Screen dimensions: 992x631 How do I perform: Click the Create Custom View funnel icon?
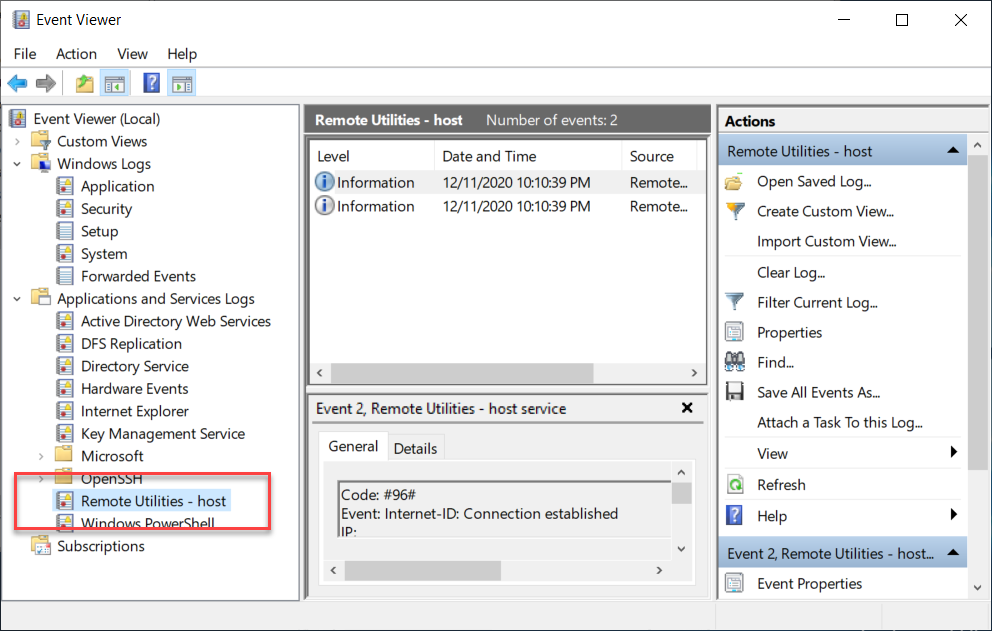click(x=735, y=211)
